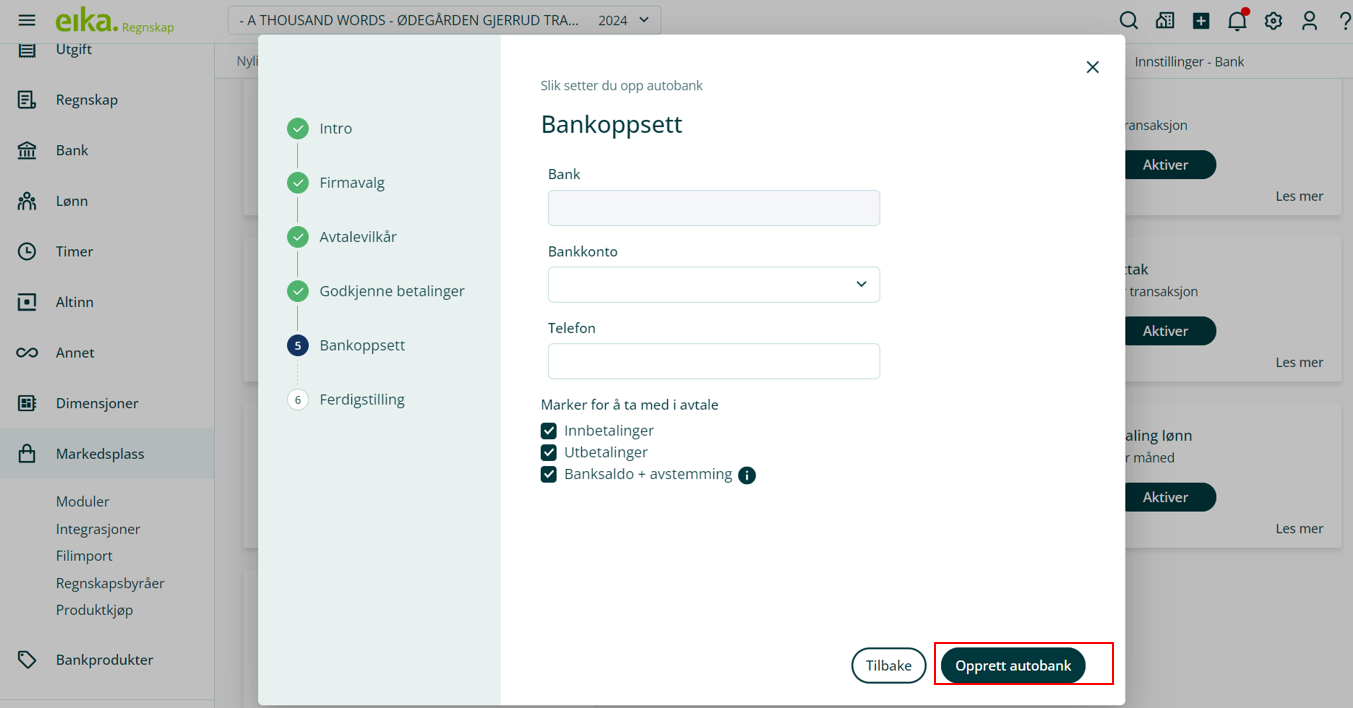Screen dimensions: 1353x708
Task: Click the search magnifier icon
Action: [1128, 21]
